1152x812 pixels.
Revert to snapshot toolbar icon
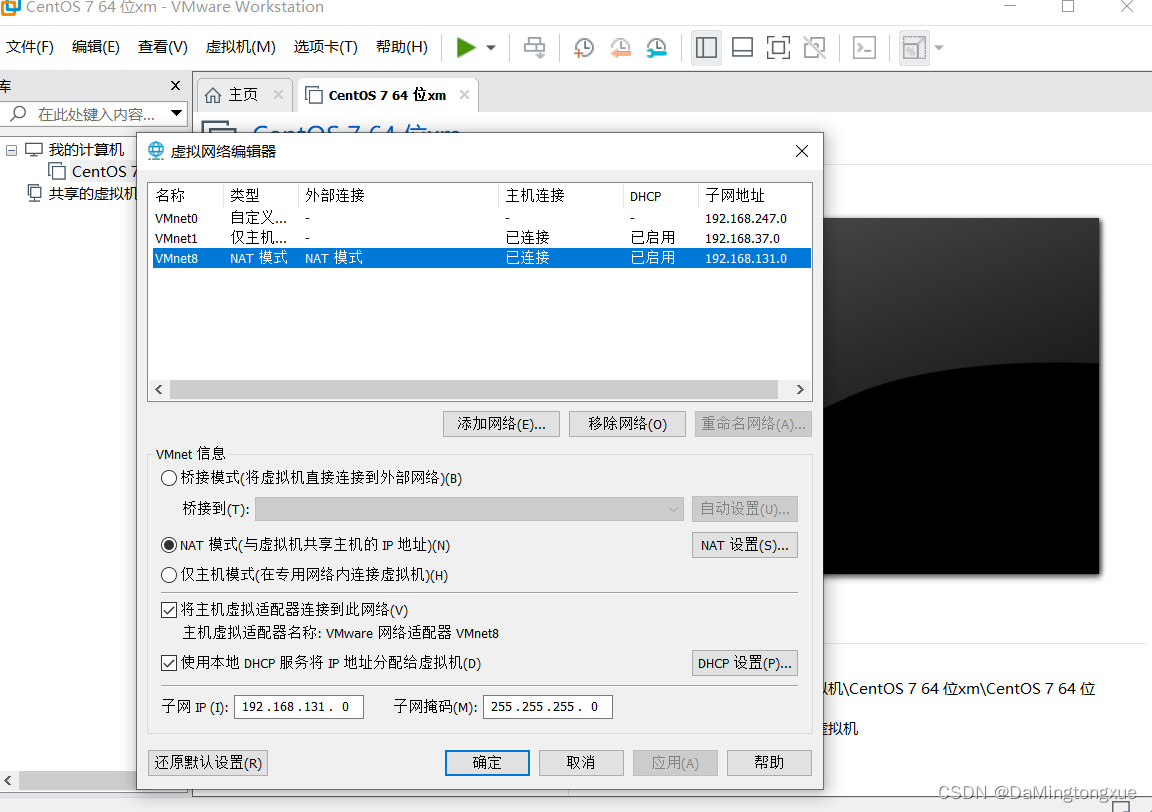tap(620, 48)
